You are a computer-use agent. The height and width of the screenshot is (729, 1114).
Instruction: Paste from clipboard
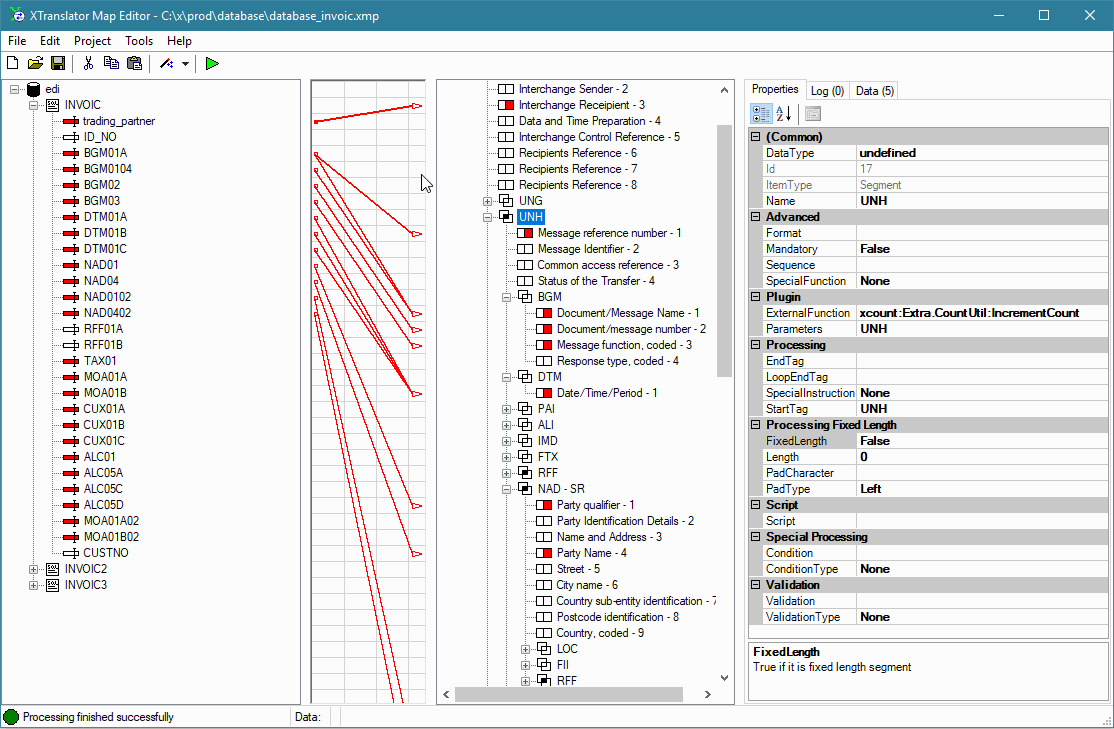(134, 63)
